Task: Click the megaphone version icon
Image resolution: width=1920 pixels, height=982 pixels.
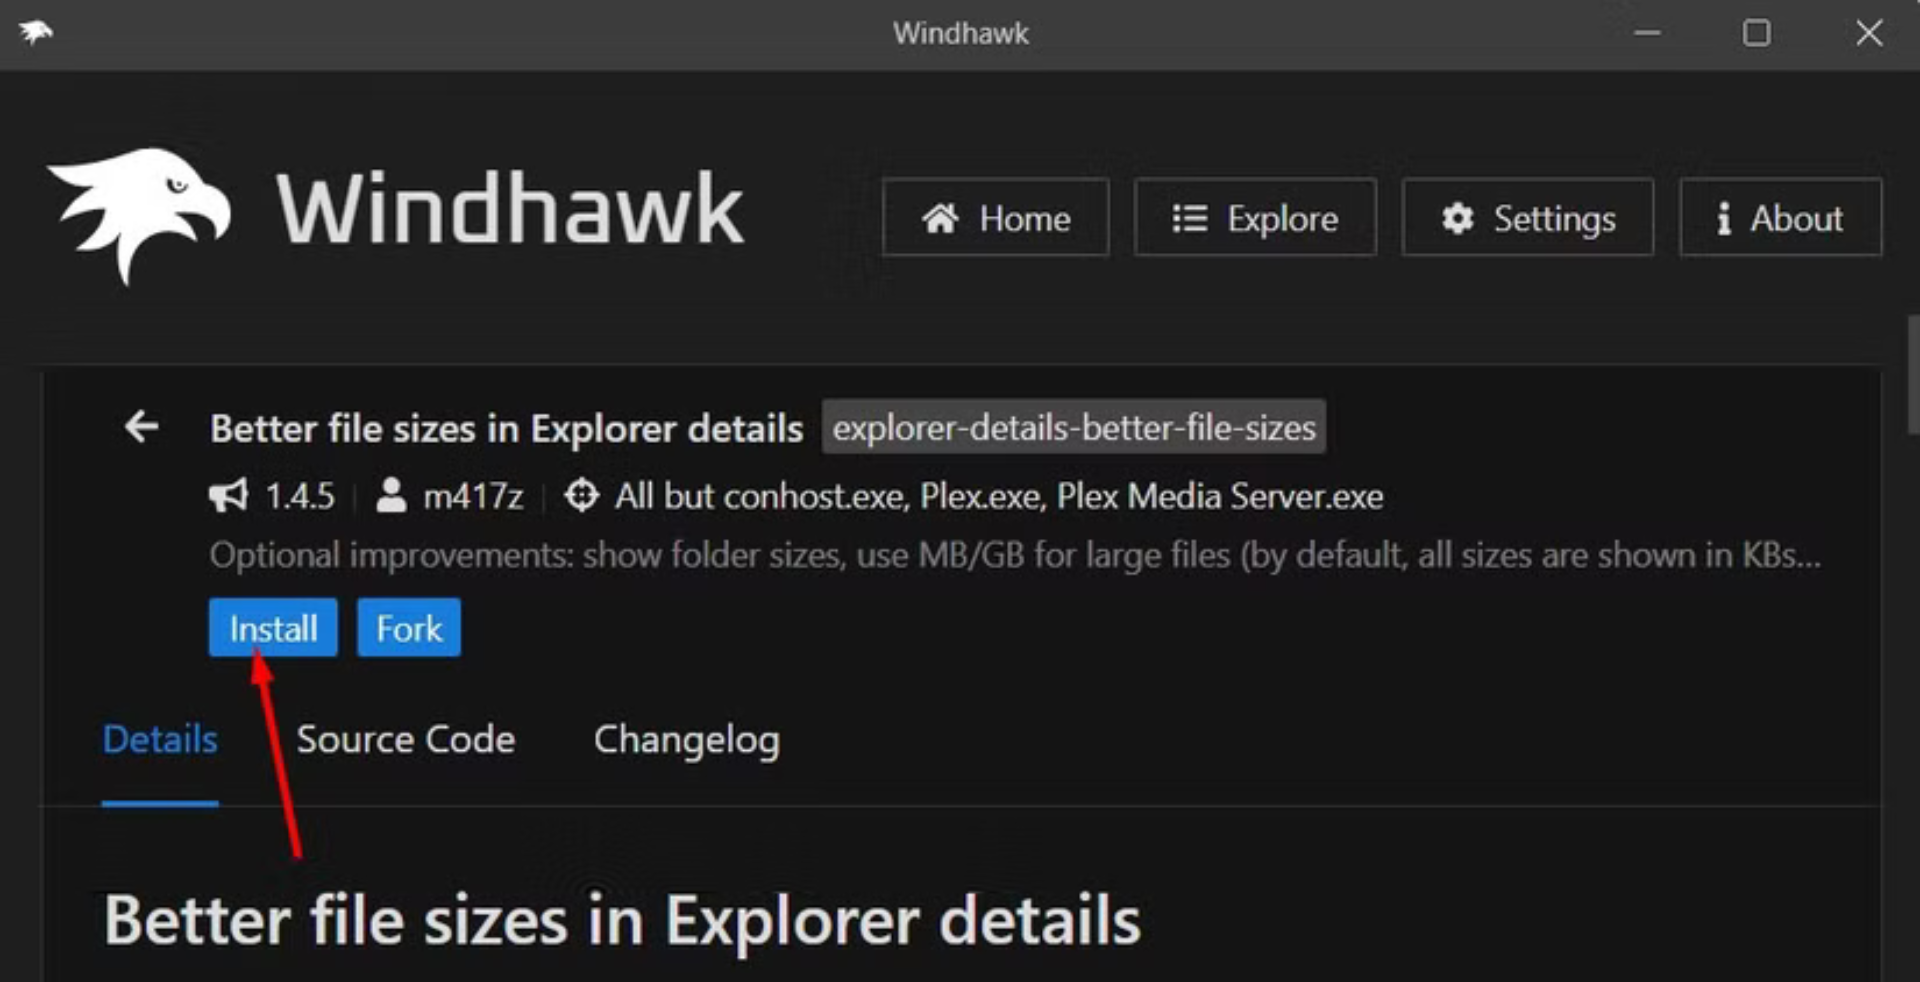Action: click(x=228, y=496)
